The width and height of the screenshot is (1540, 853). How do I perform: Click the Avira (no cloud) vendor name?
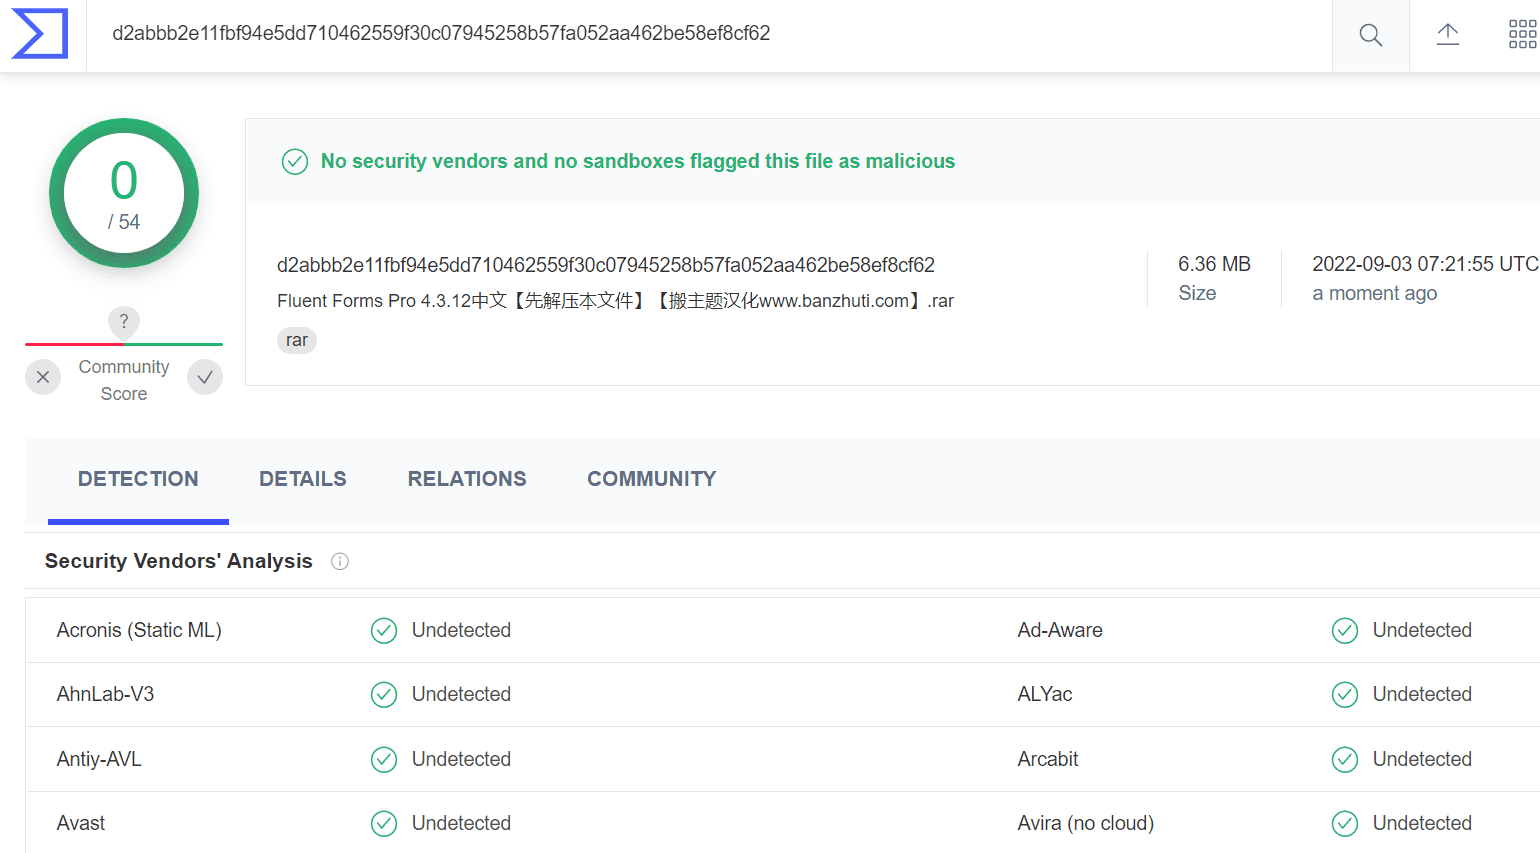(1086, 823)
